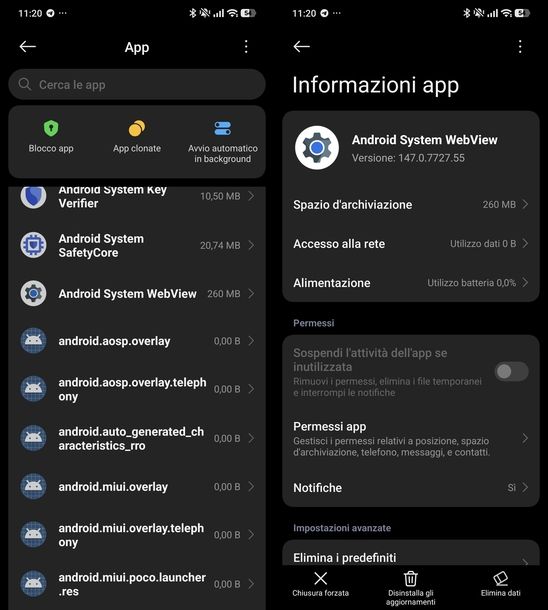Open Spazio d'archiviazione entry

[x=411, y=204]
